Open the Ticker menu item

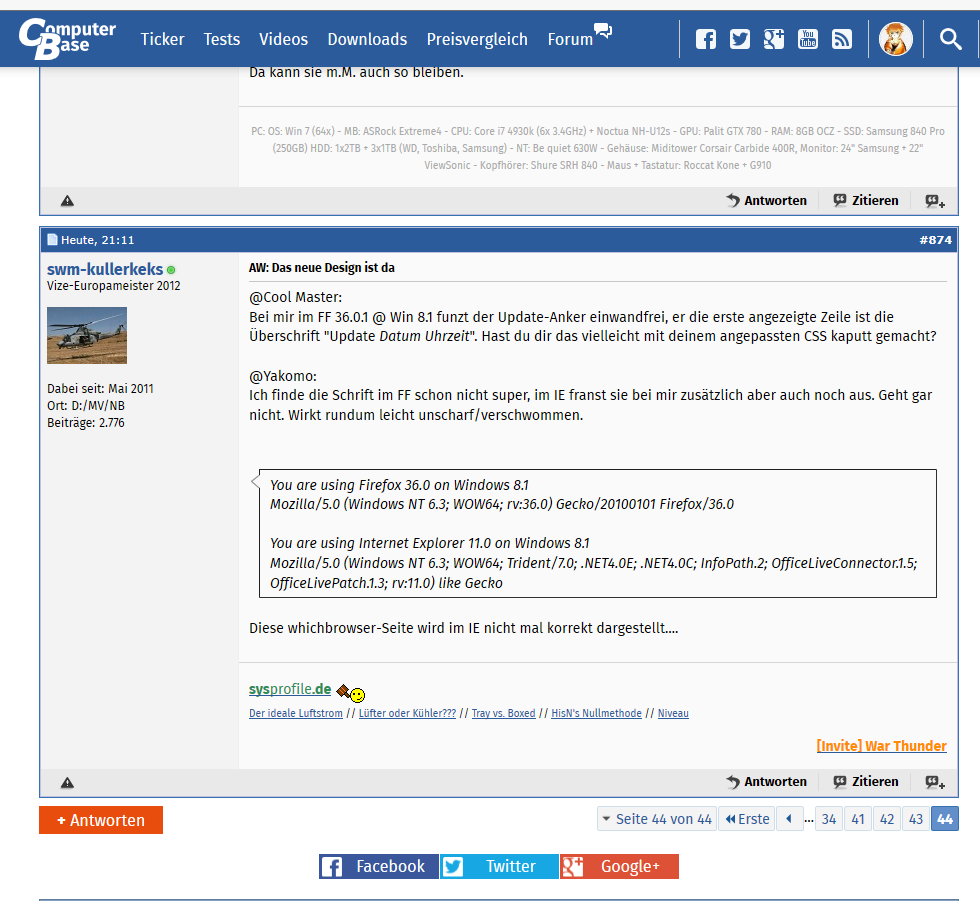pos(162,39)
